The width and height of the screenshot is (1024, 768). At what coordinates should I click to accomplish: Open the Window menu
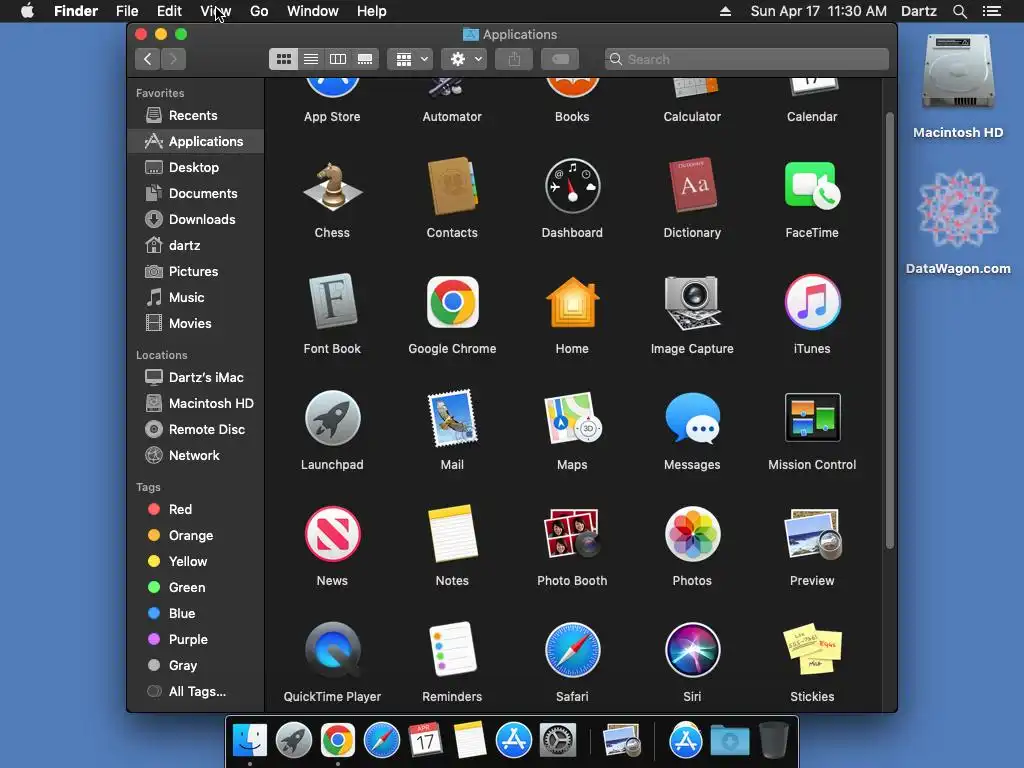pyautogui.click(x=313, y=11)
